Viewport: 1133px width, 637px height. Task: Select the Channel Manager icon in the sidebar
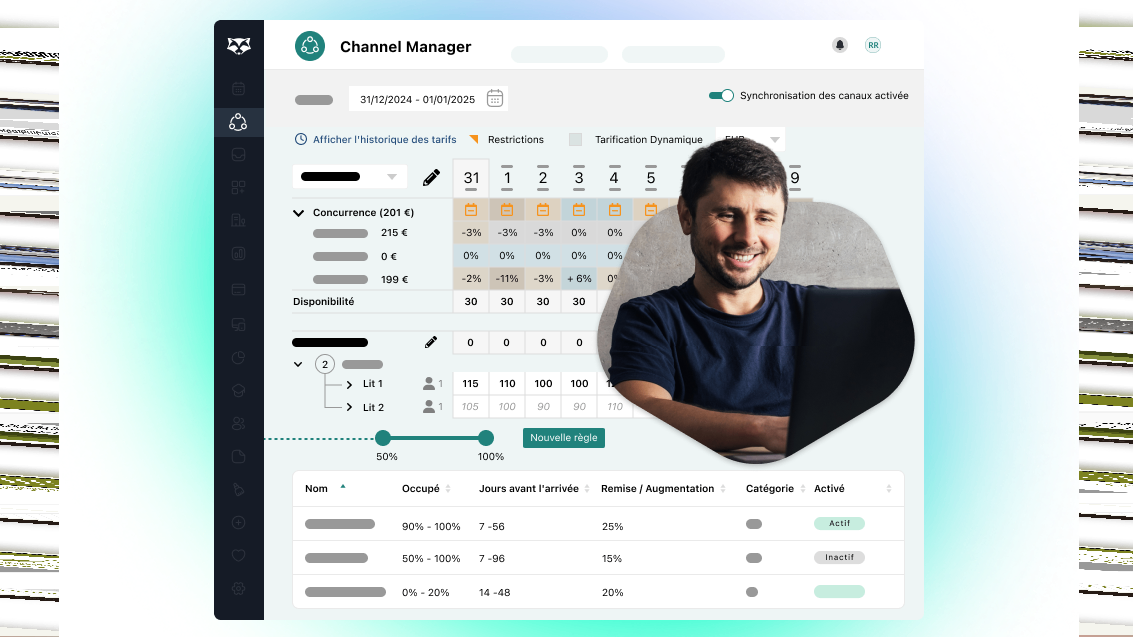tap(238, 122)
